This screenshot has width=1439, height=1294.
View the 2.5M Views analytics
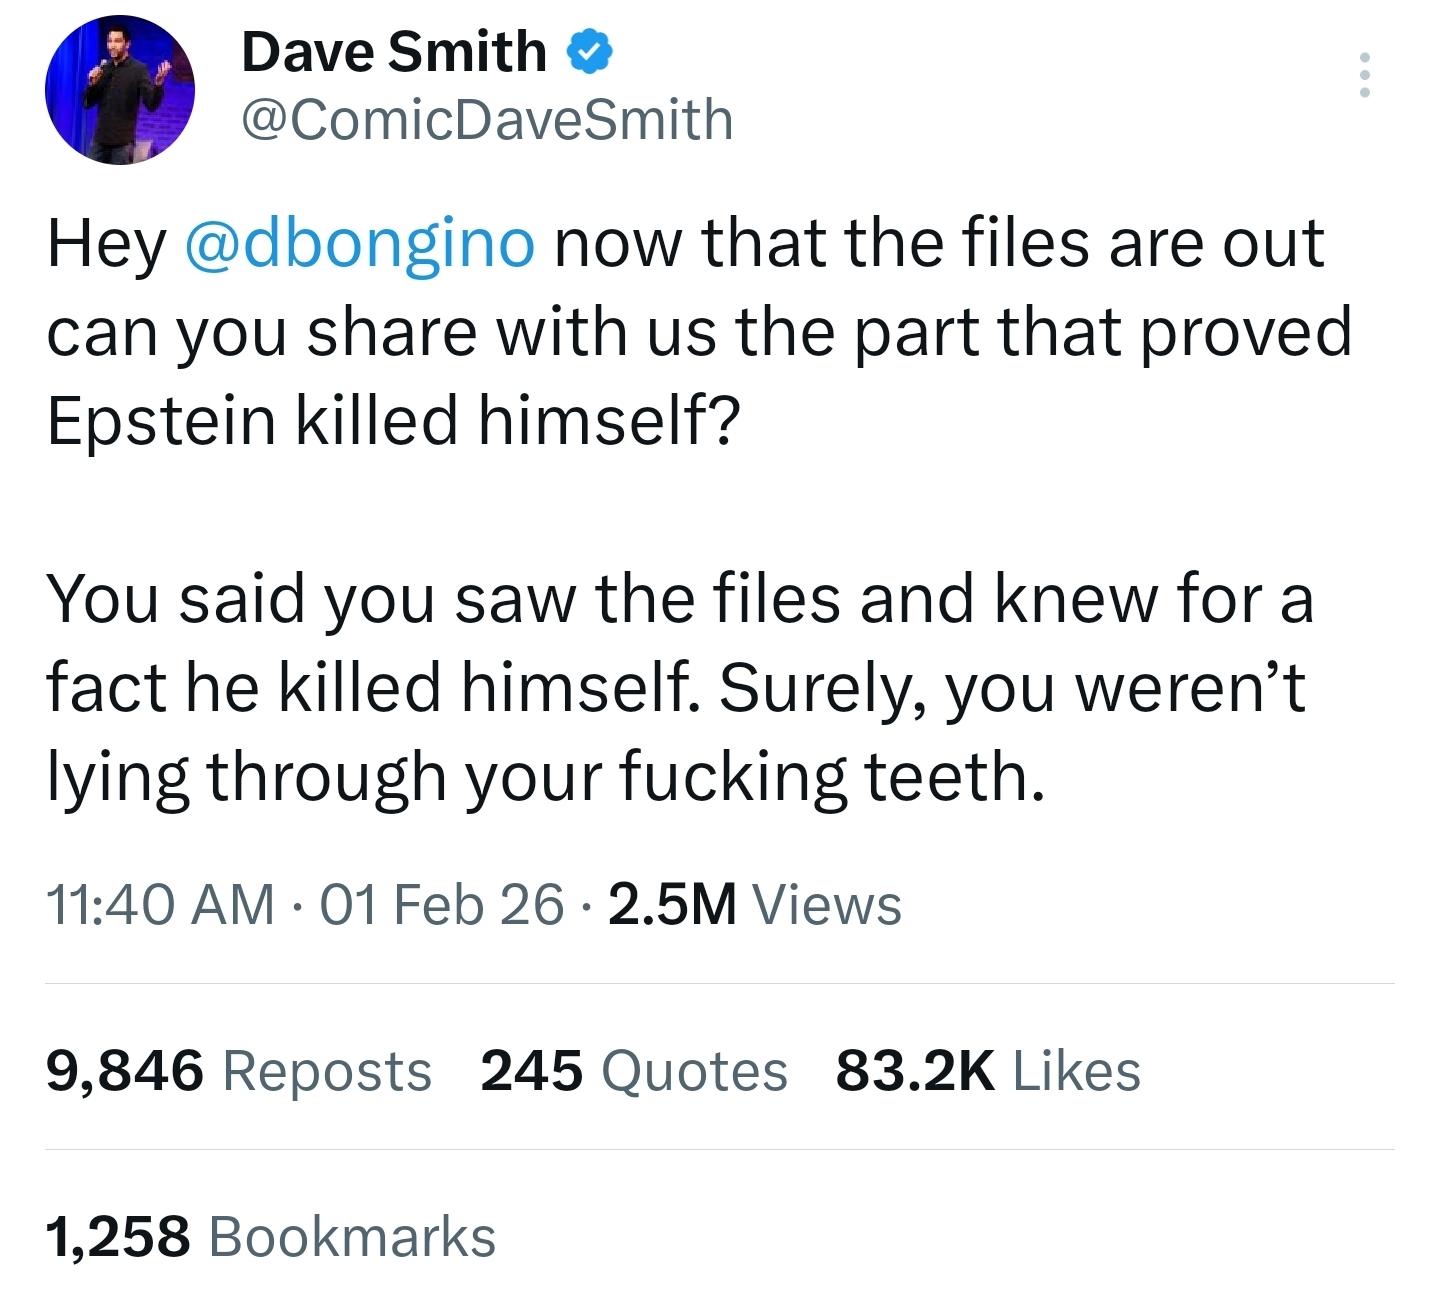point(754,905)
